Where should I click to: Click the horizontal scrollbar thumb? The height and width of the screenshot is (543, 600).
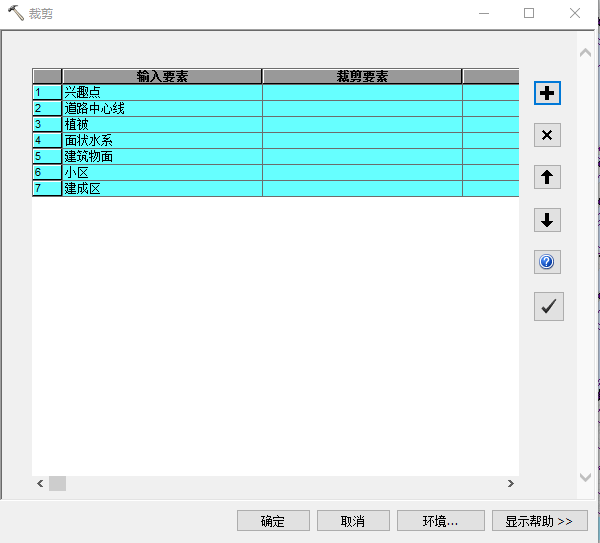pyautogui.click(x=57, y=484)
